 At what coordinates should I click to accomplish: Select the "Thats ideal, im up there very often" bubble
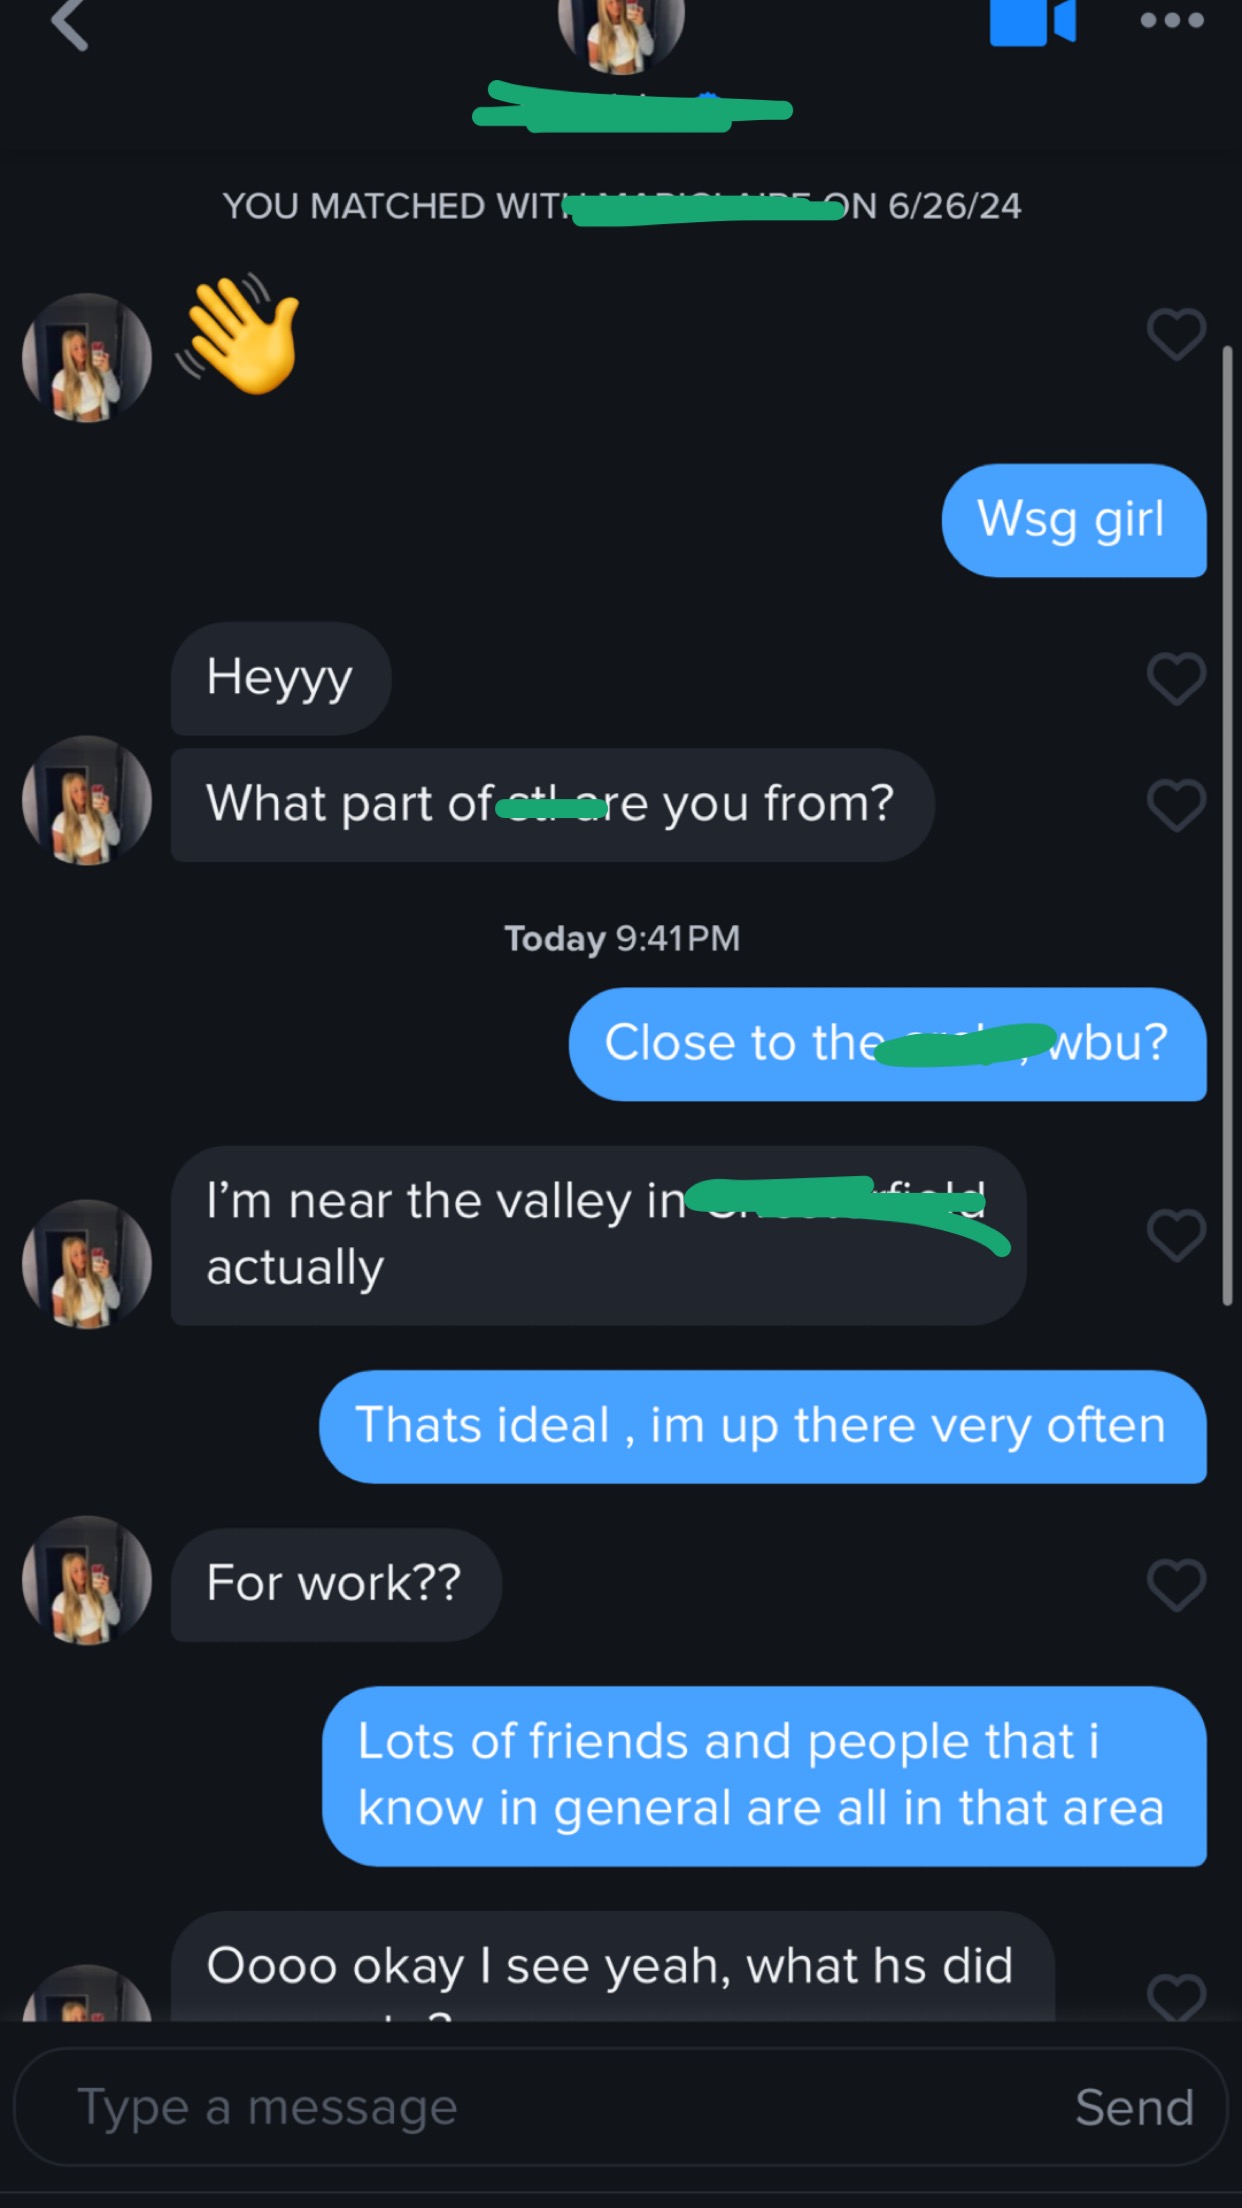pos(763,1426)
